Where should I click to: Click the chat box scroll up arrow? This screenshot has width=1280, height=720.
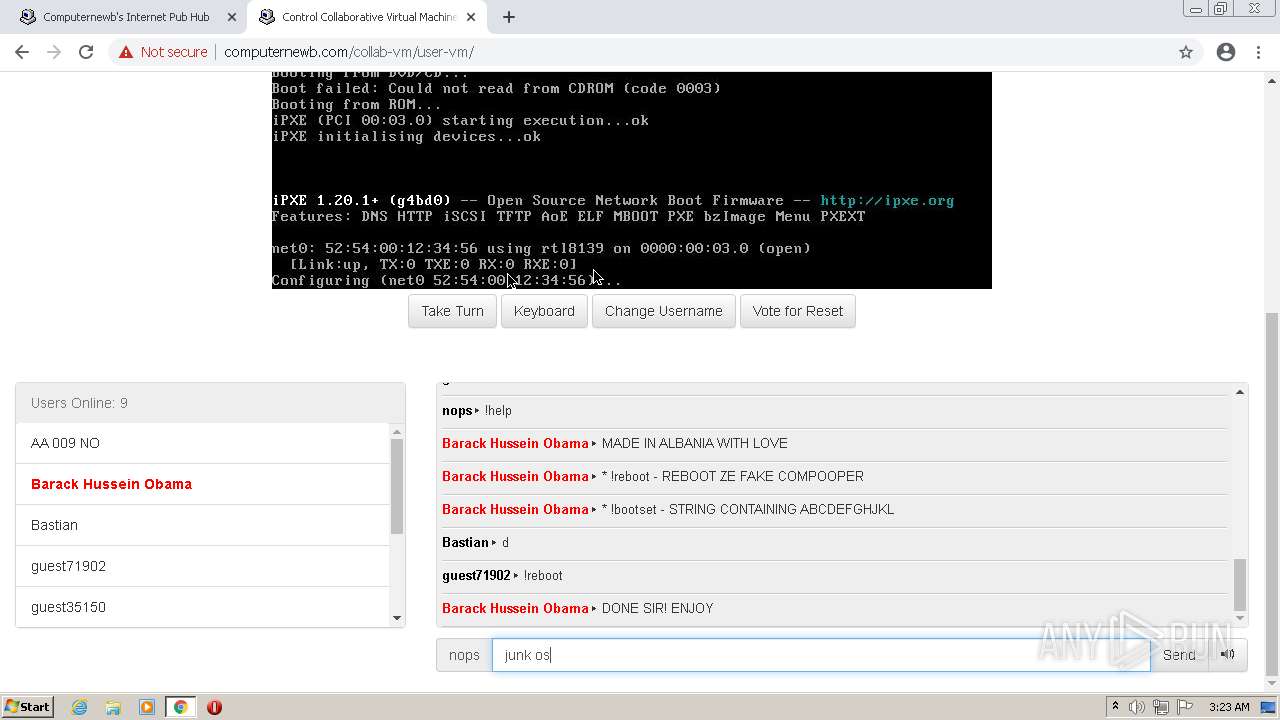coord(1240,392)
